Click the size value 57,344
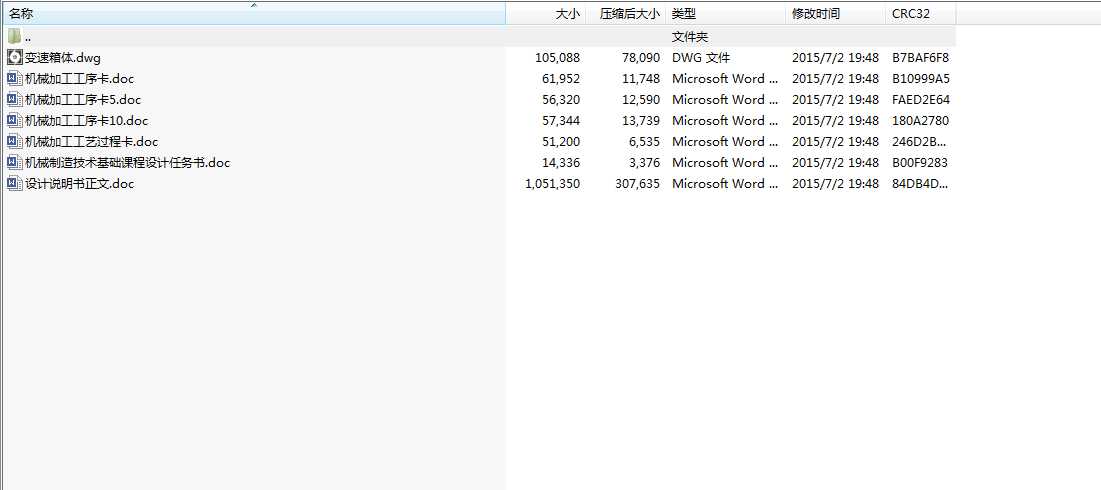This screenshot has width=1101, height=490. [561, 121]
